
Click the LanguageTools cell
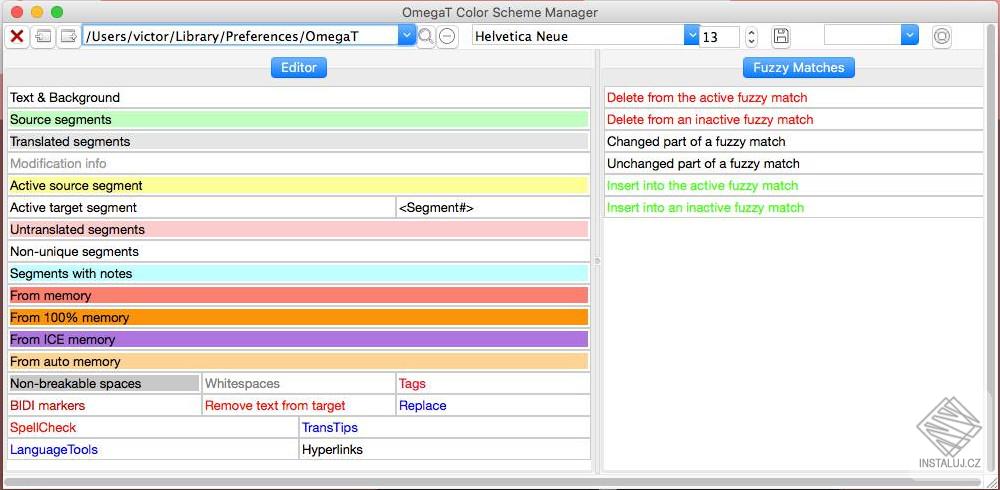[x=152, y=450]
